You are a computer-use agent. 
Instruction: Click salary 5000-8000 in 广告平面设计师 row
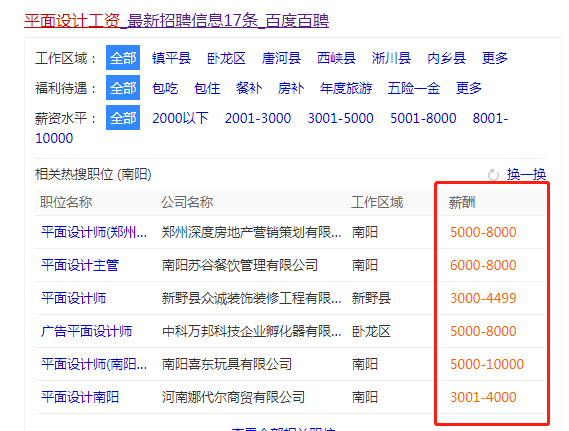coord(483,331)
